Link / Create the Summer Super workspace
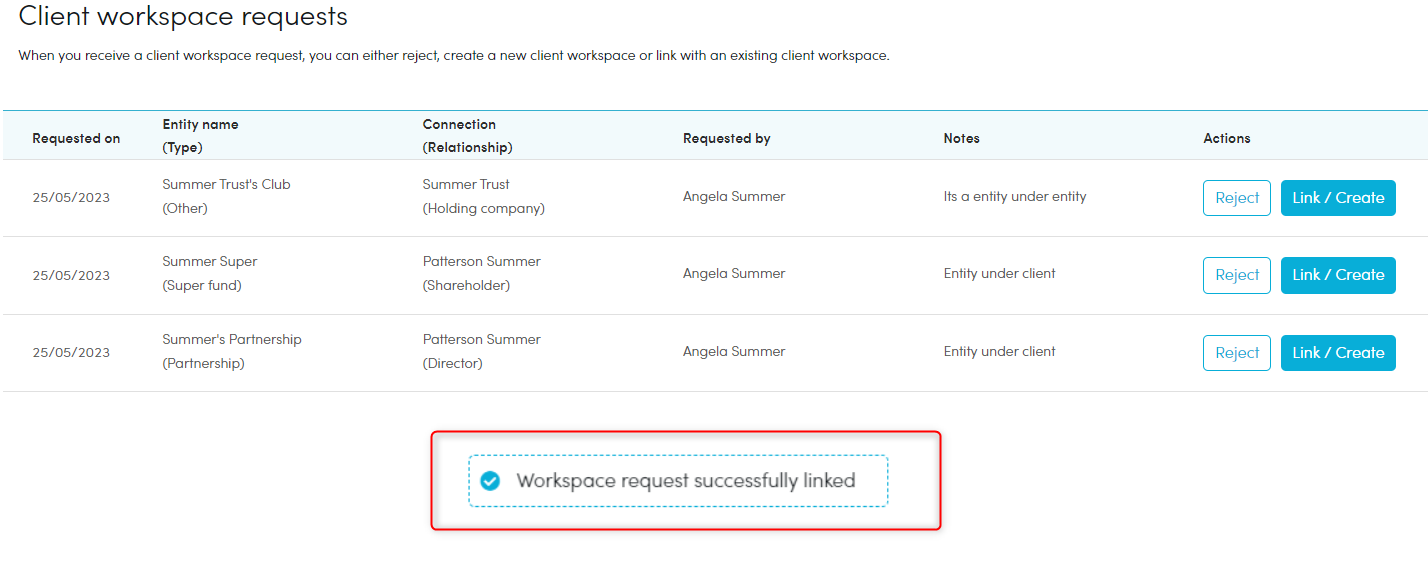The image size is (1428, 568). [1337, 275]
